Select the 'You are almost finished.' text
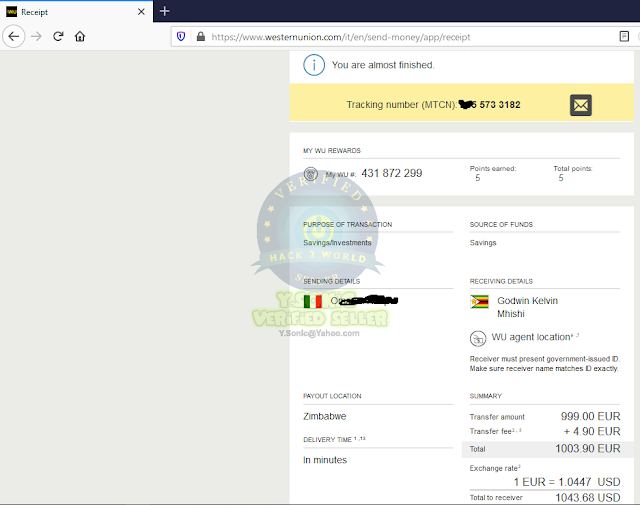Screen dimensions: 640x505 point(383,65)
